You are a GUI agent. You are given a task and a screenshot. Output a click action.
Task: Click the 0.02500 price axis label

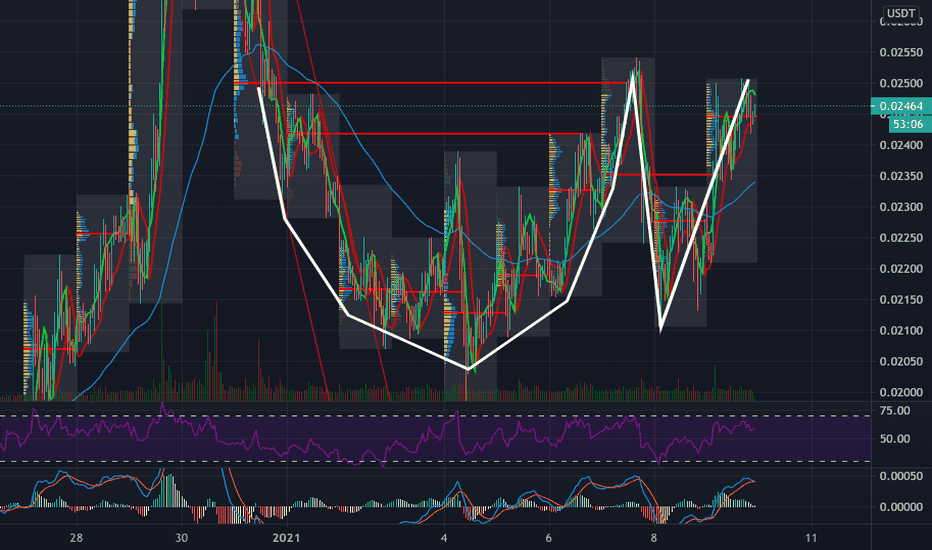click(901, 83)
